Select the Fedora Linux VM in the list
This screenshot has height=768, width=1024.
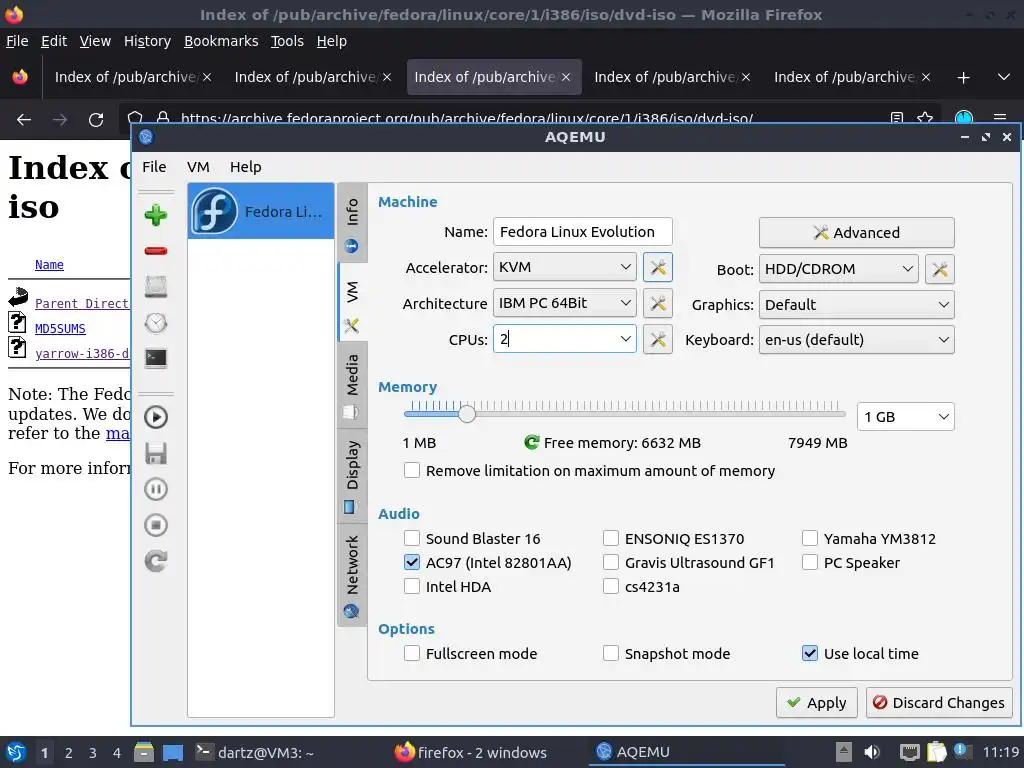tap(261, 211)
